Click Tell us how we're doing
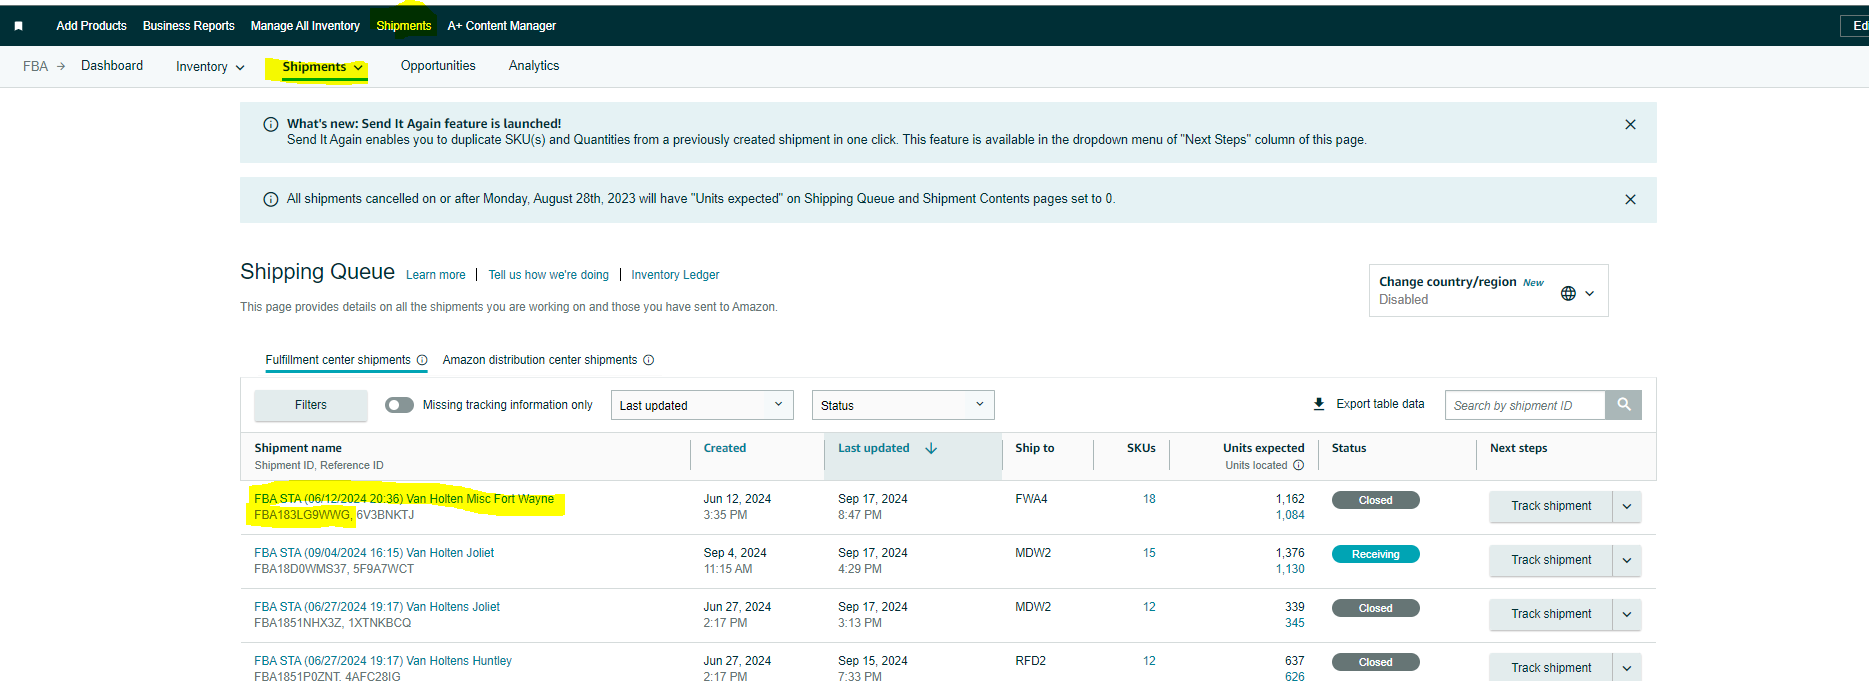The height and width of the screenshot is (681, 1869). pos(548,275)
